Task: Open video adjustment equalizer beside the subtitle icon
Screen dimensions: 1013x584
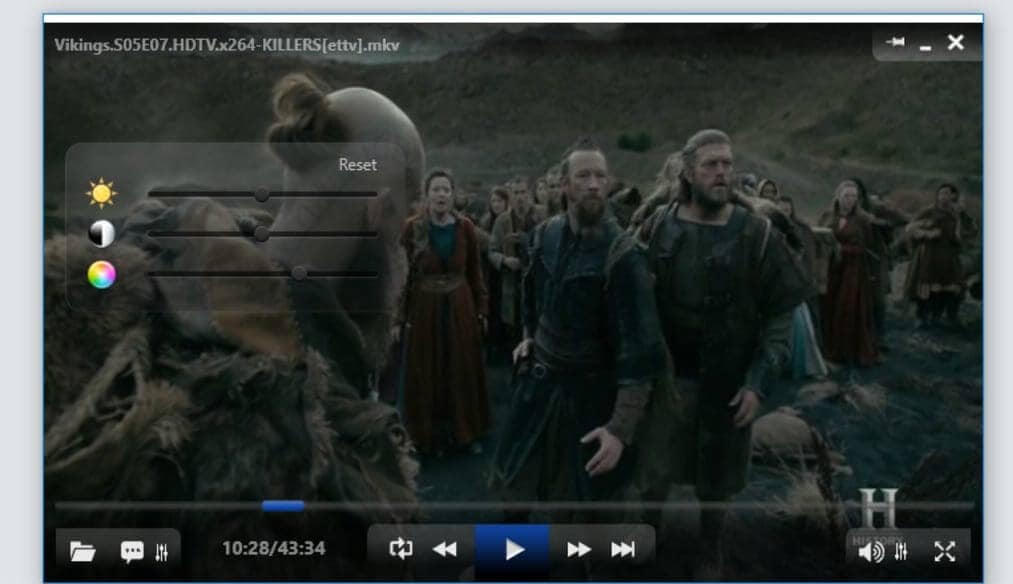Action: [162, 552]
